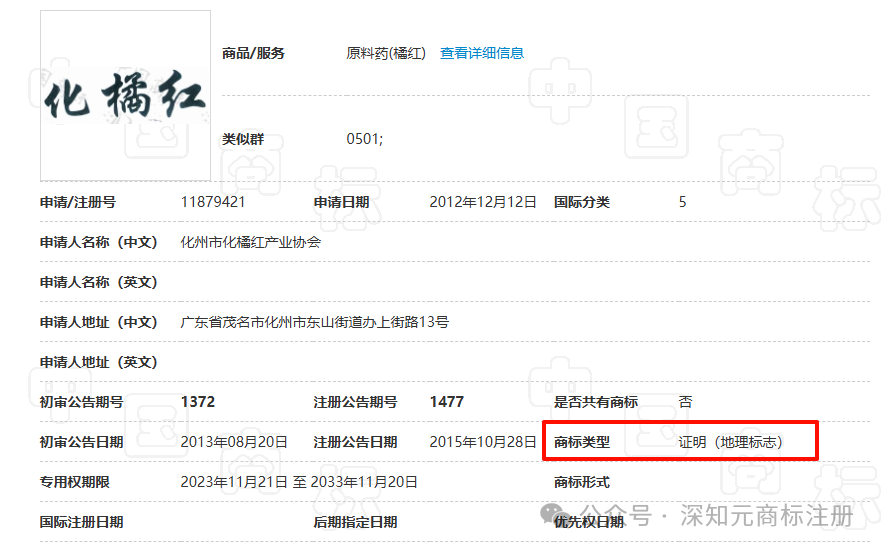This screenshot has height=550, width=881.
Task: Click preliminary announcement date 2013年08月20日
Action: click(x=234, y=442)
